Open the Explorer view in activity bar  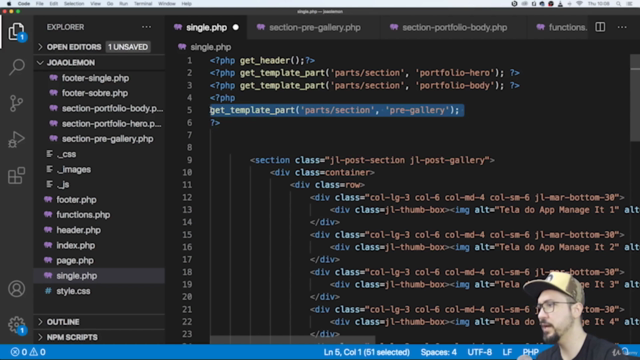[16, 31]
